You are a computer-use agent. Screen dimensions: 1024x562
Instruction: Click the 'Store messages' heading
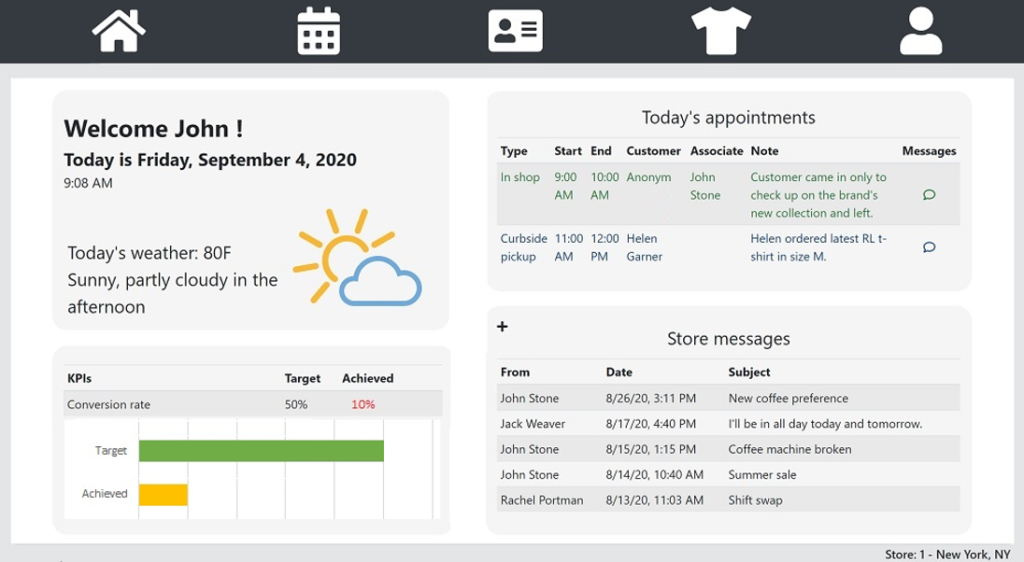[728, 339]
